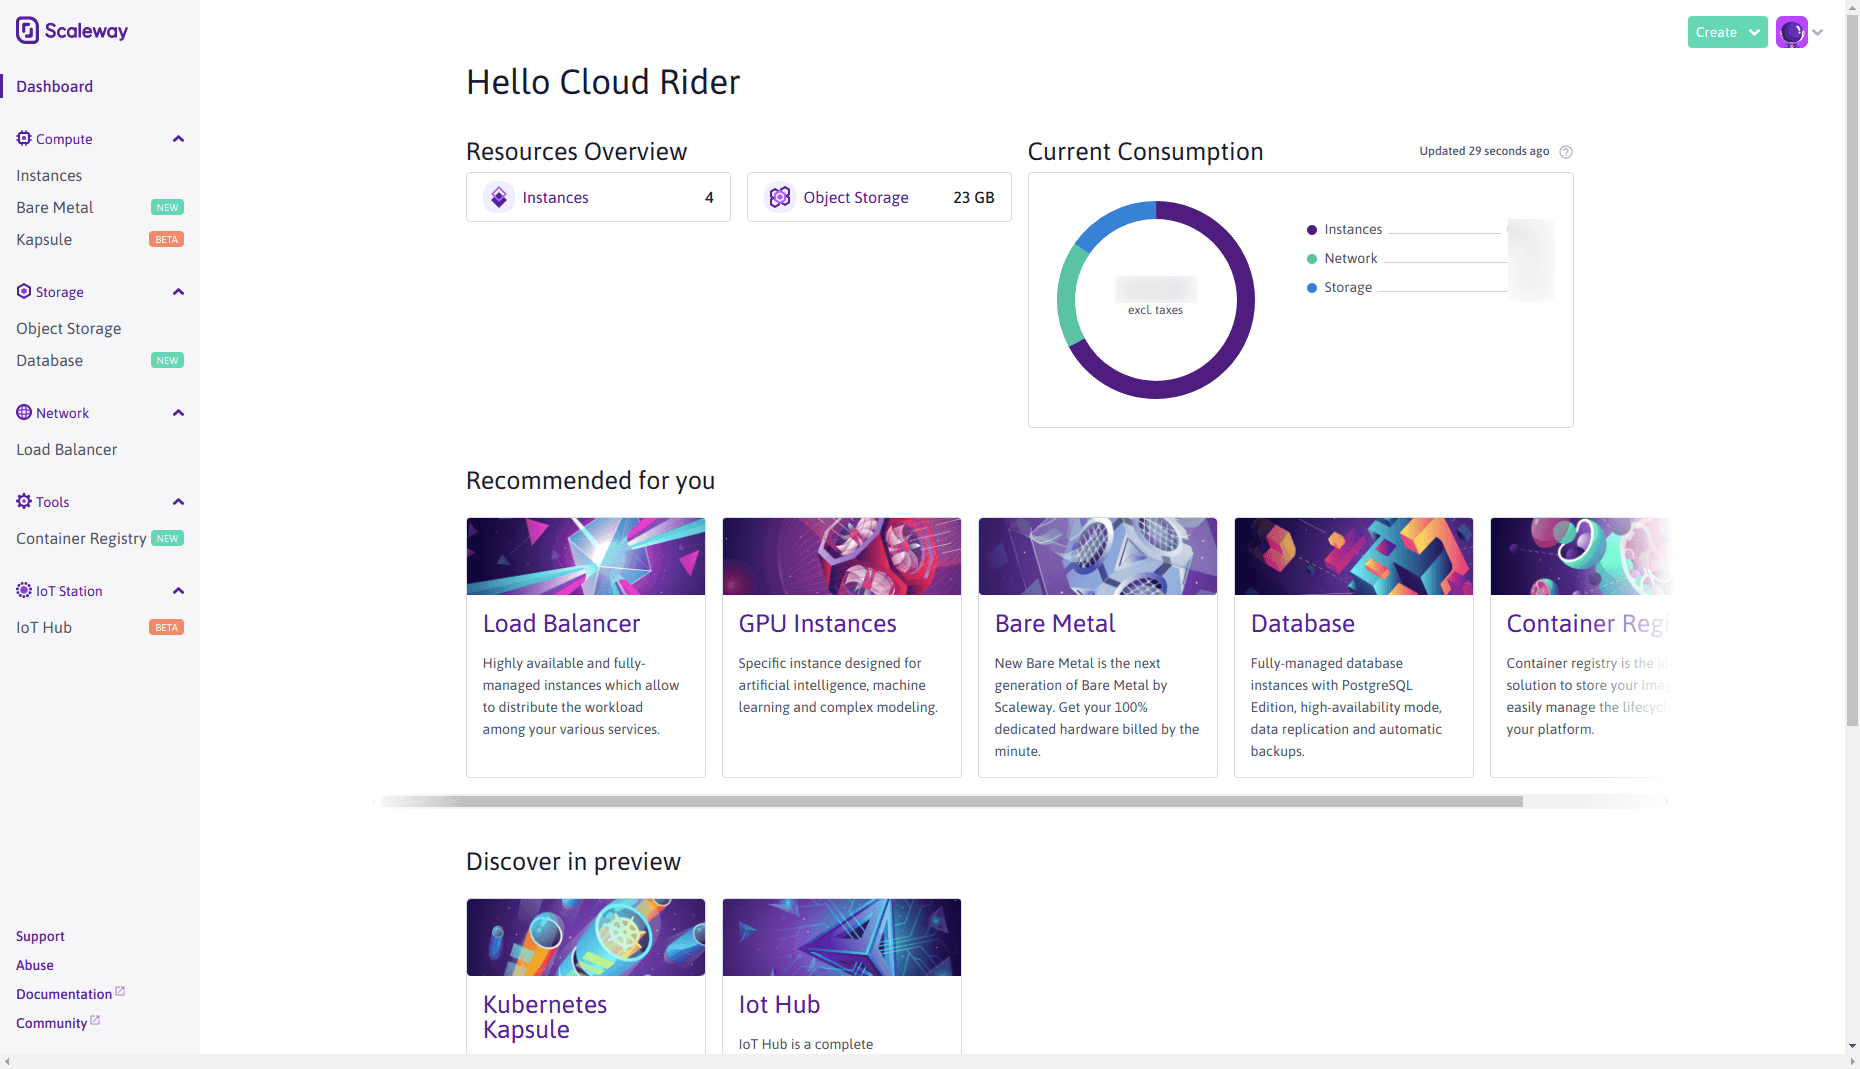Click the NEW badge beside Bare Metal
The width and height of the screenshot is (1860, 1069).
[x=167, y=207]
